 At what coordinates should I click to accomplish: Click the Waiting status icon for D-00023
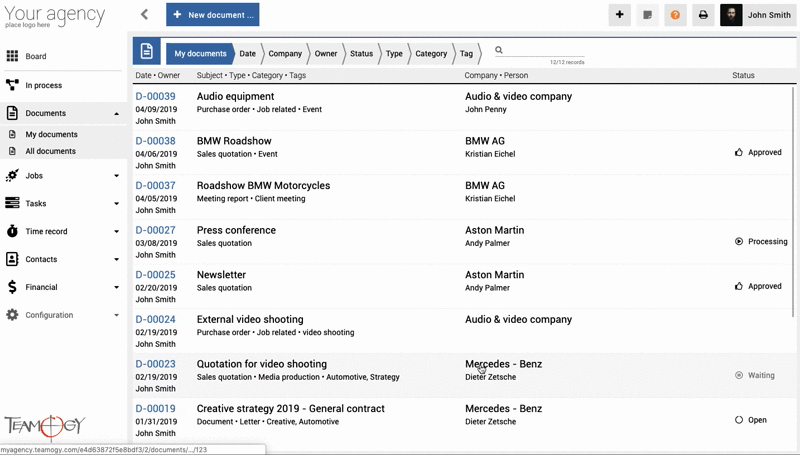(739, 375)
